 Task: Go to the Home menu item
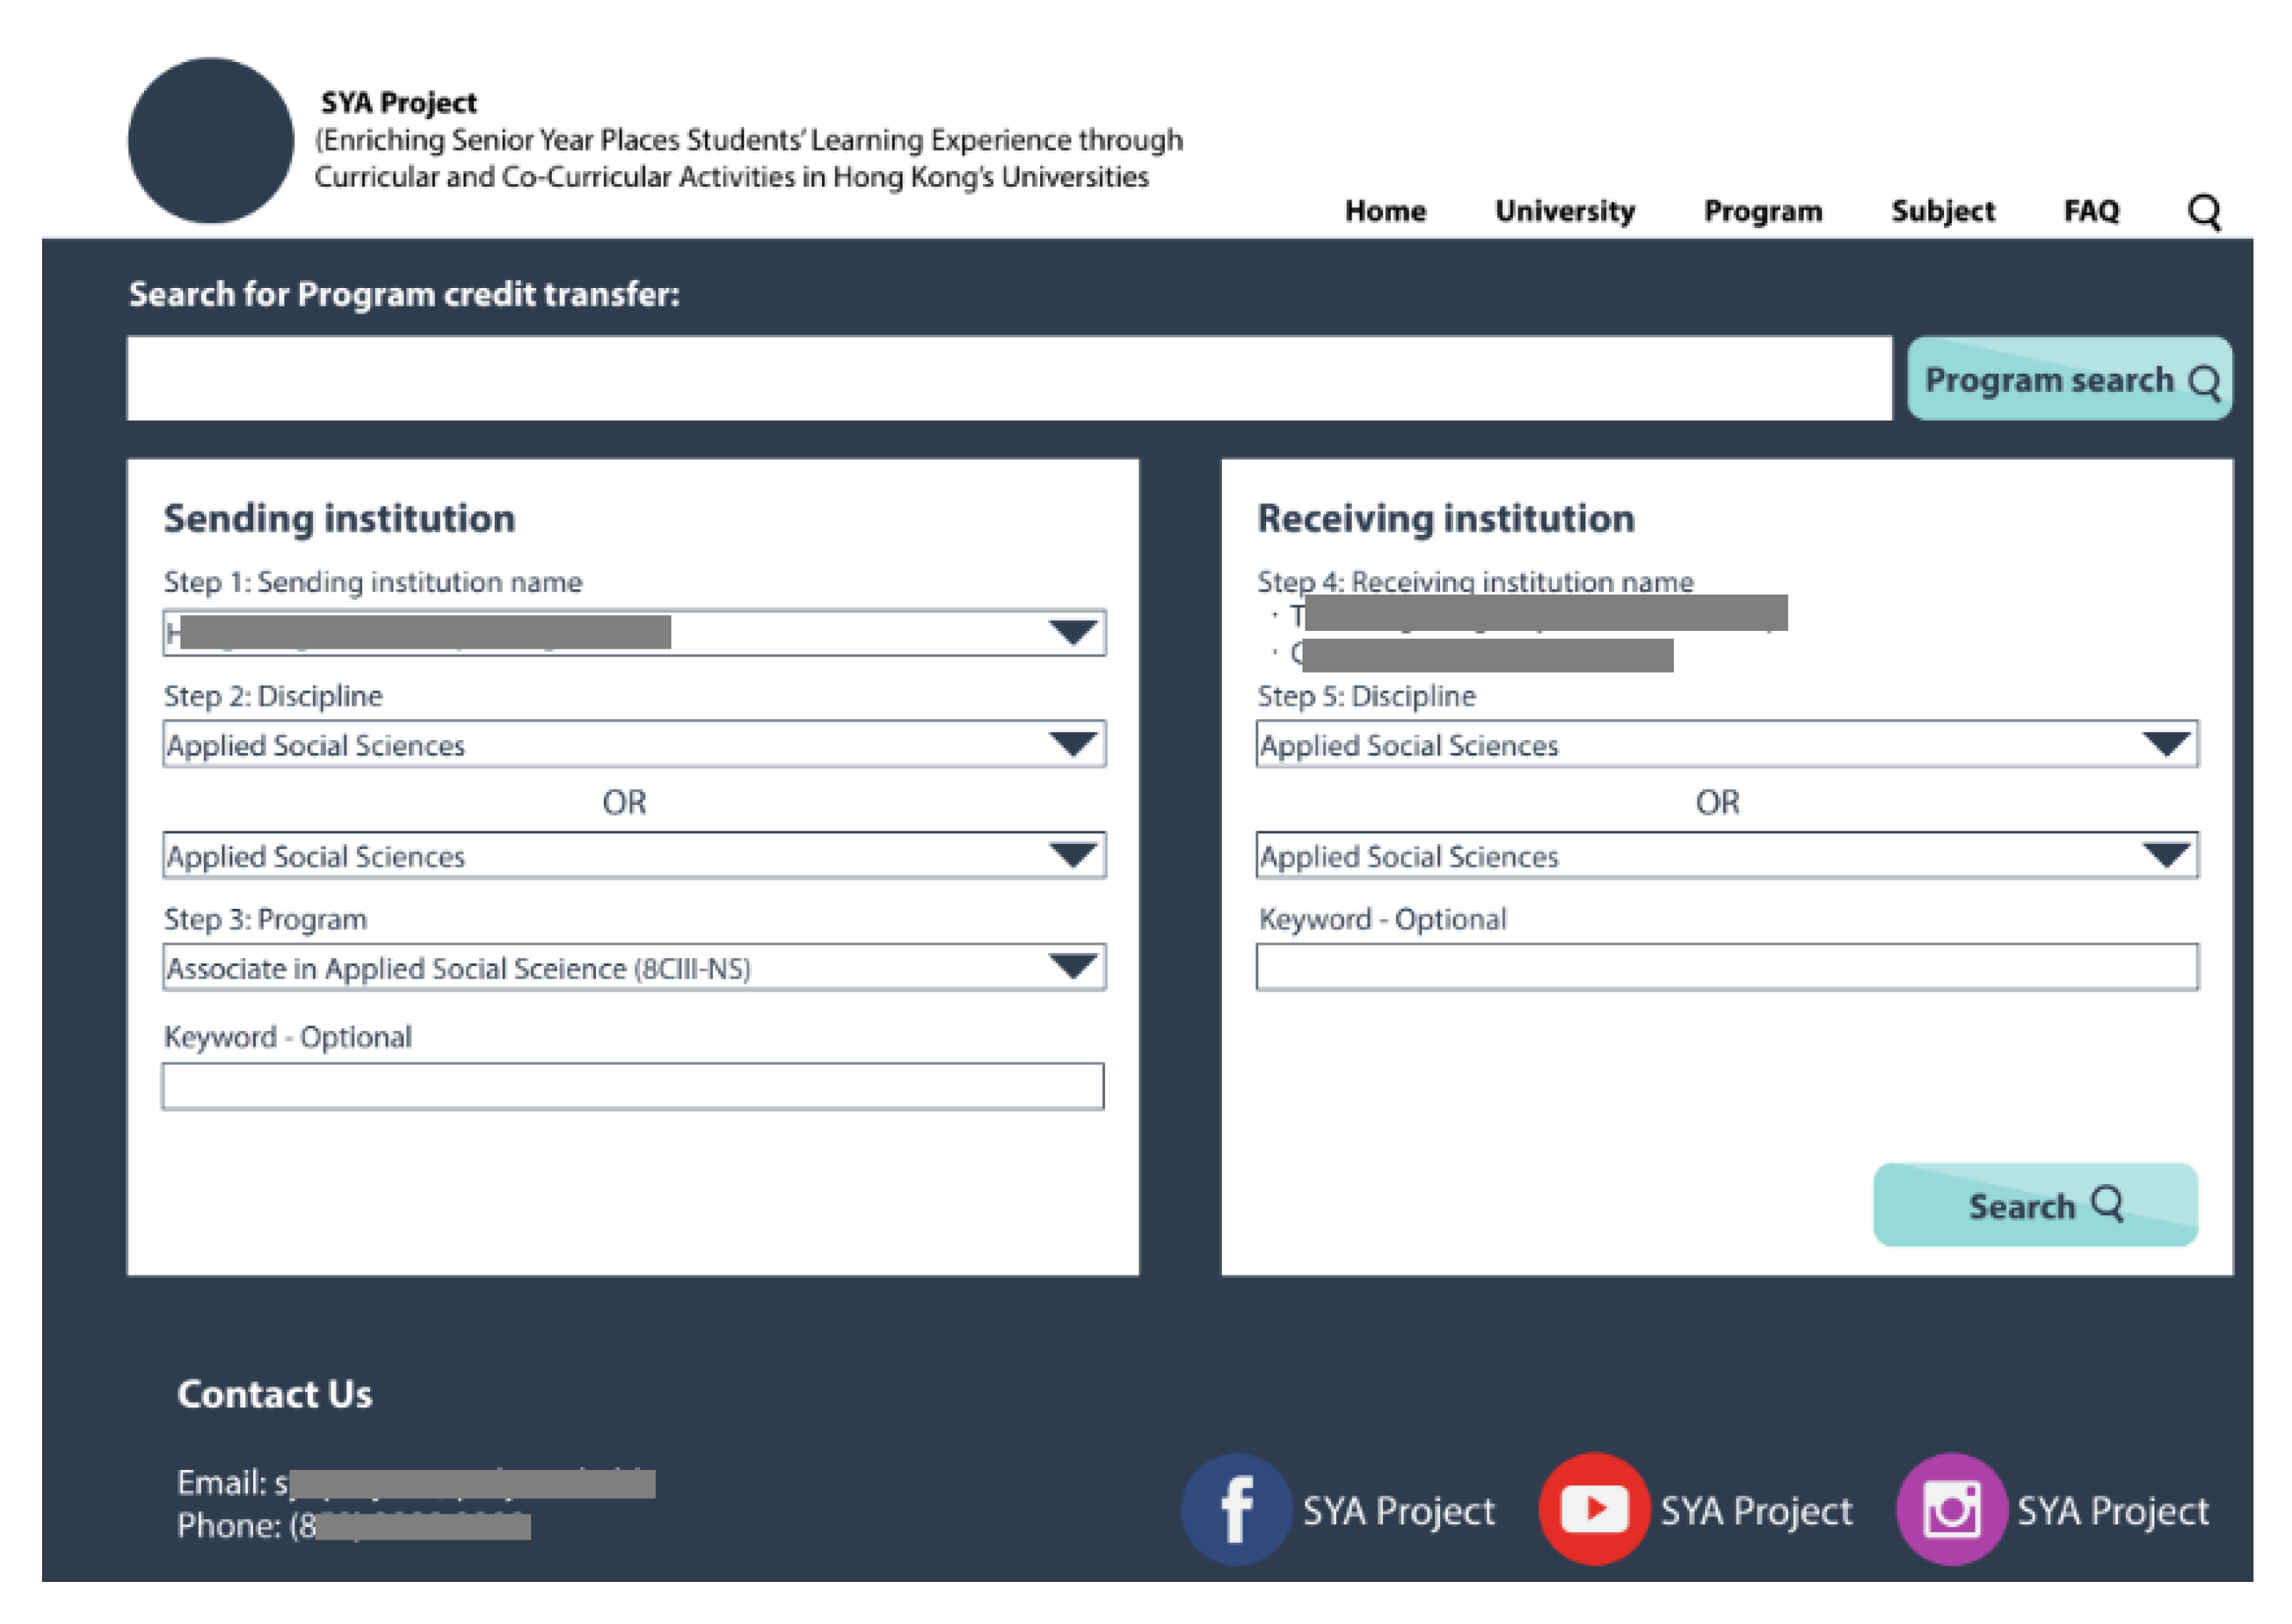(x=1385, y=211)
